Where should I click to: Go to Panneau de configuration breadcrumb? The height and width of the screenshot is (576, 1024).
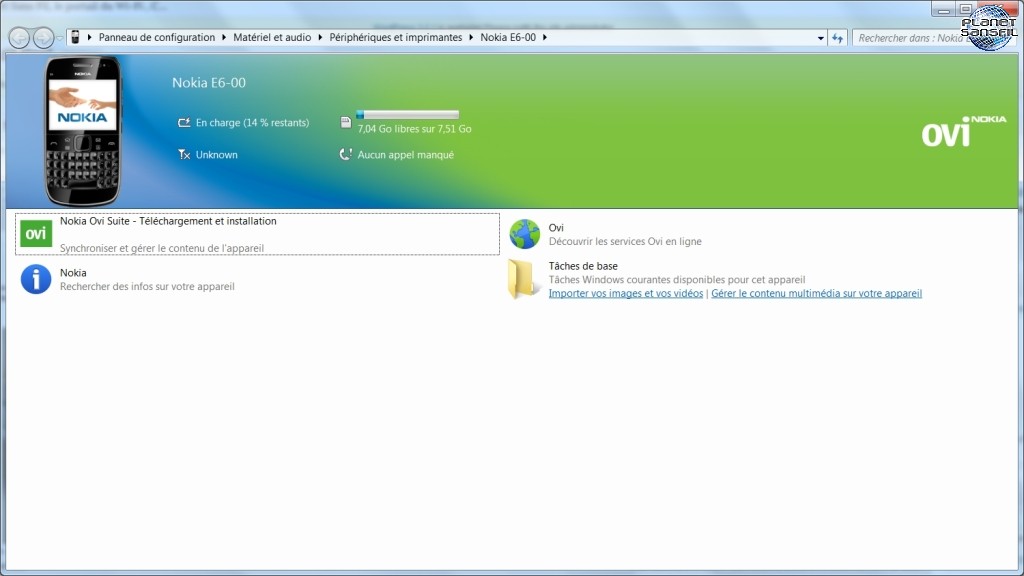[157, 37]
